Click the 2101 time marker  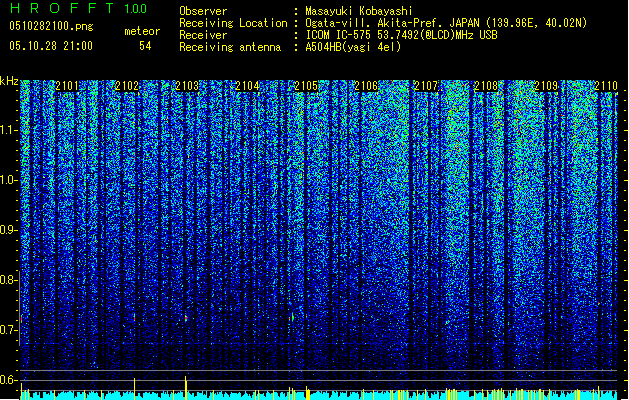67,86
